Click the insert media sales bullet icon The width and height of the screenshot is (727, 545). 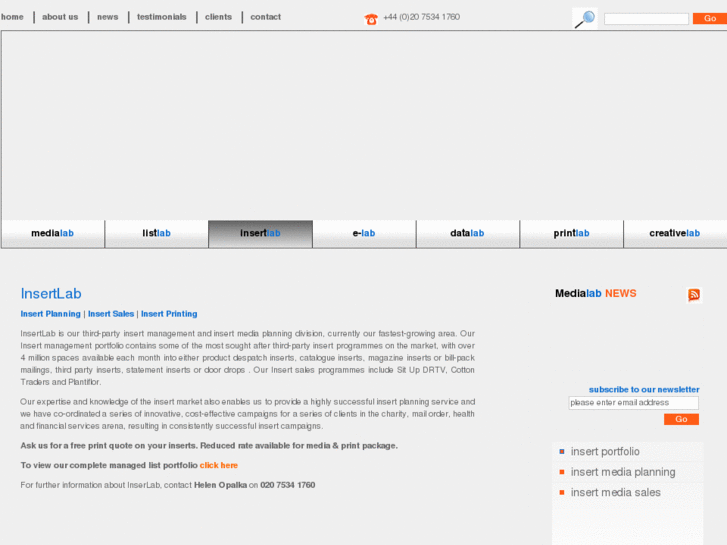(562, 492)
